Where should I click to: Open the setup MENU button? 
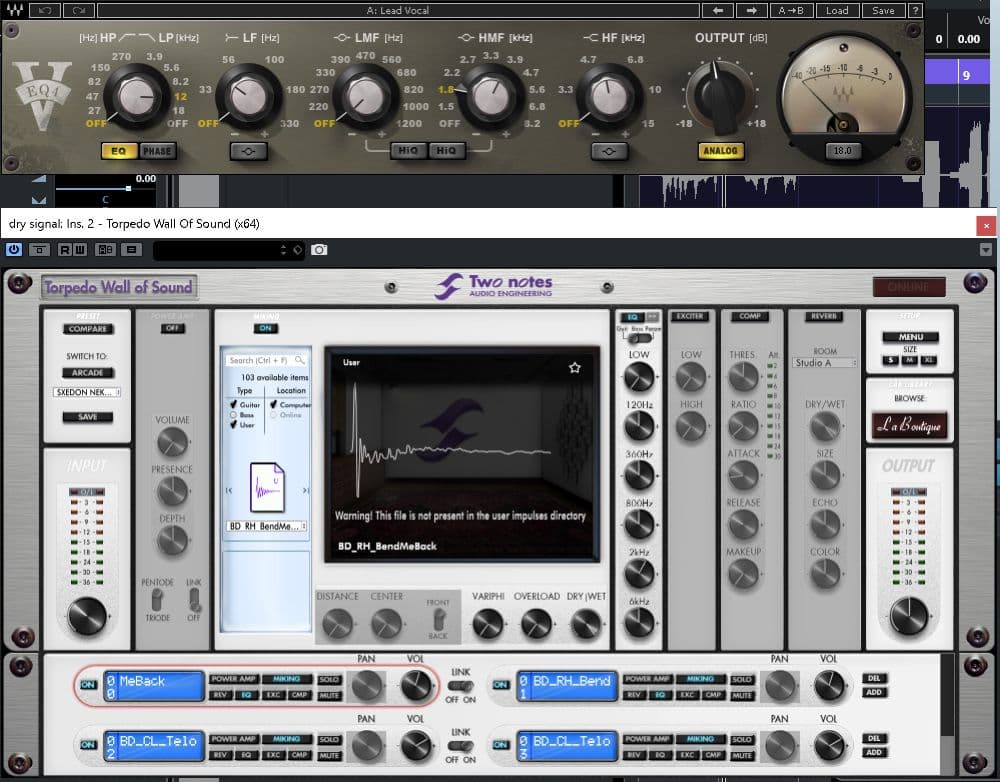click(x=910, y=337)
